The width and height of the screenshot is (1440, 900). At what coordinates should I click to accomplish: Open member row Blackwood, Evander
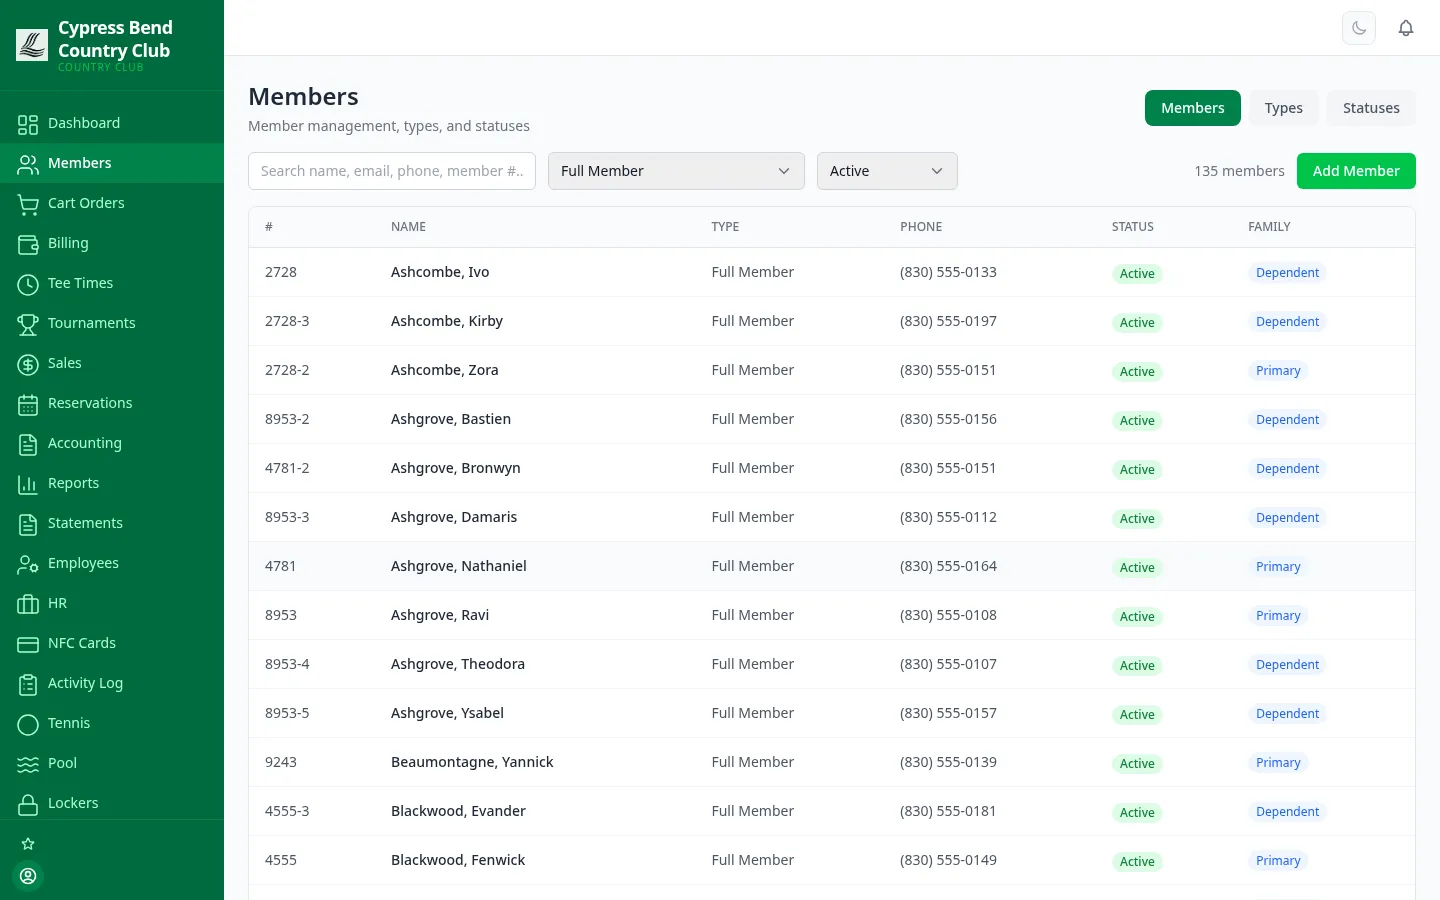click(832, 811)
